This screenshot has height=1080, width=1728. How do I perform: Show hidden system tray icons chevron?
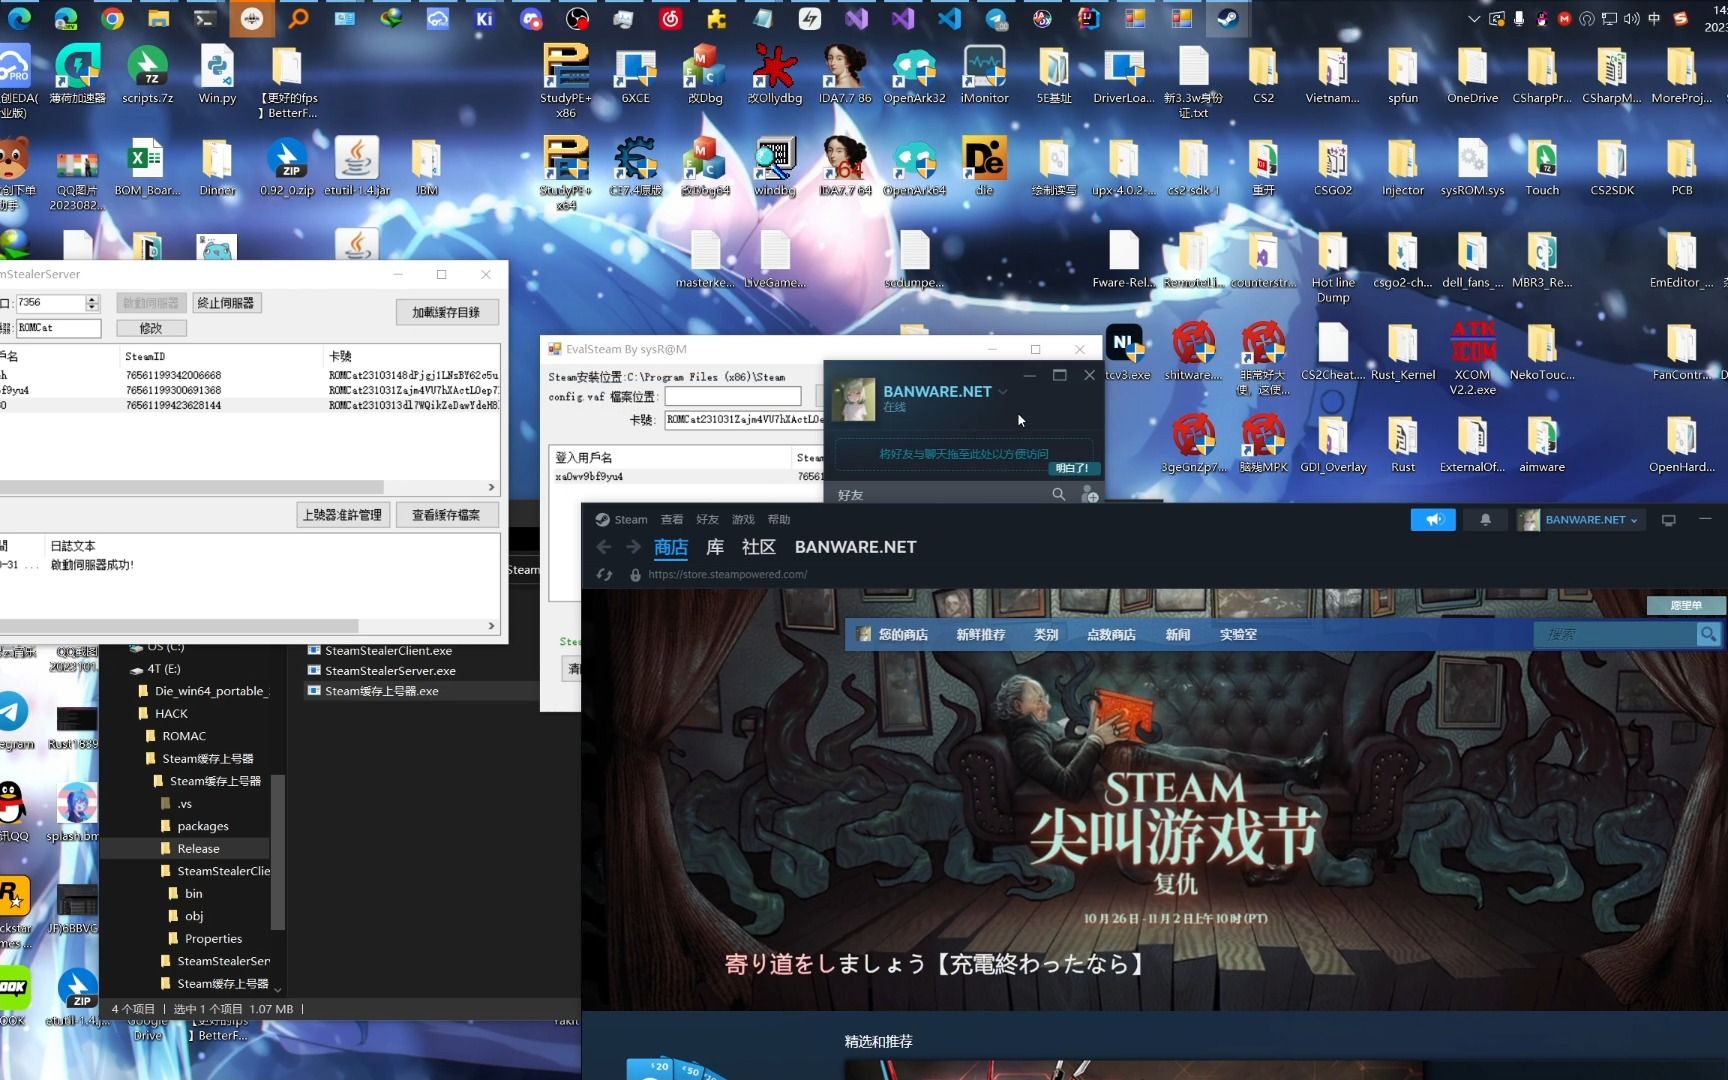1473,18
